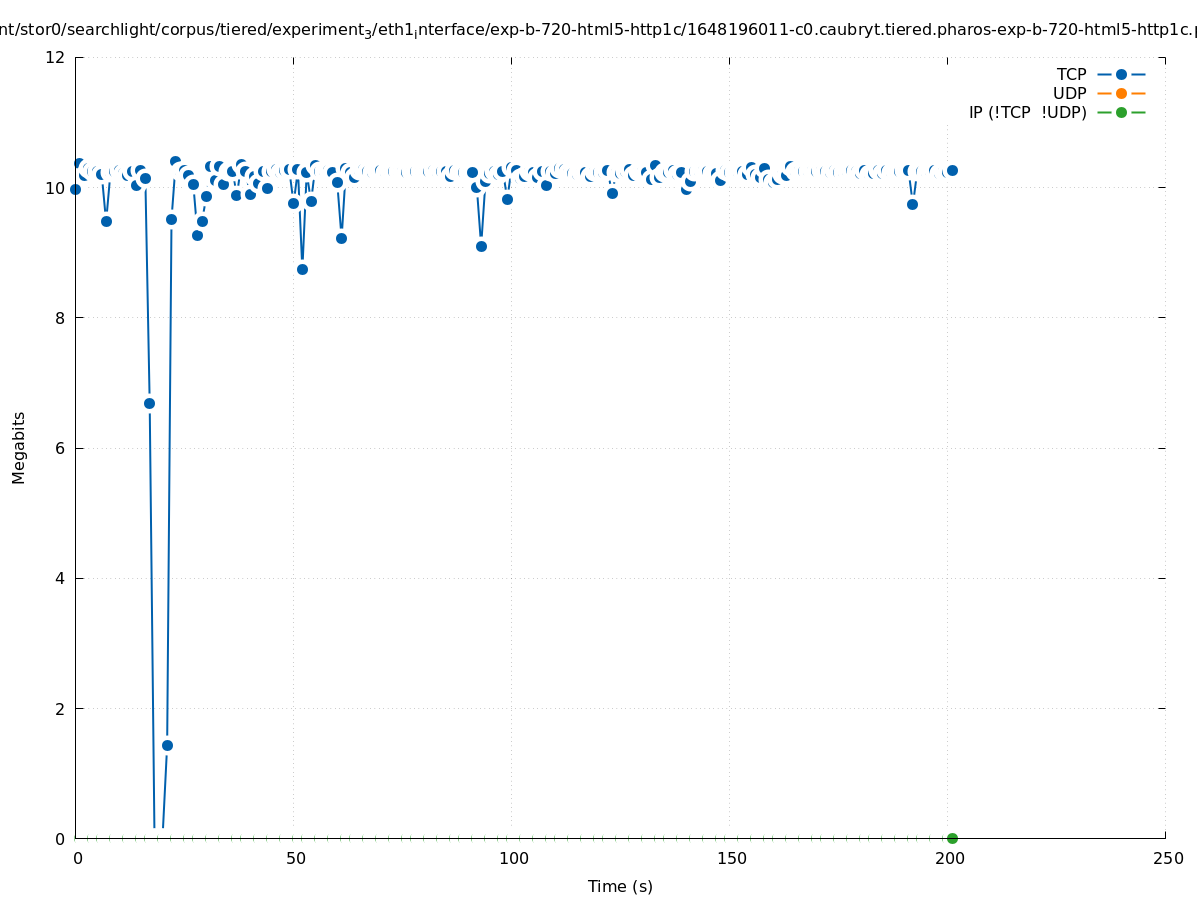Click the green data point on the x-axis
This screenshot has width=1197, height=900.
952,838
